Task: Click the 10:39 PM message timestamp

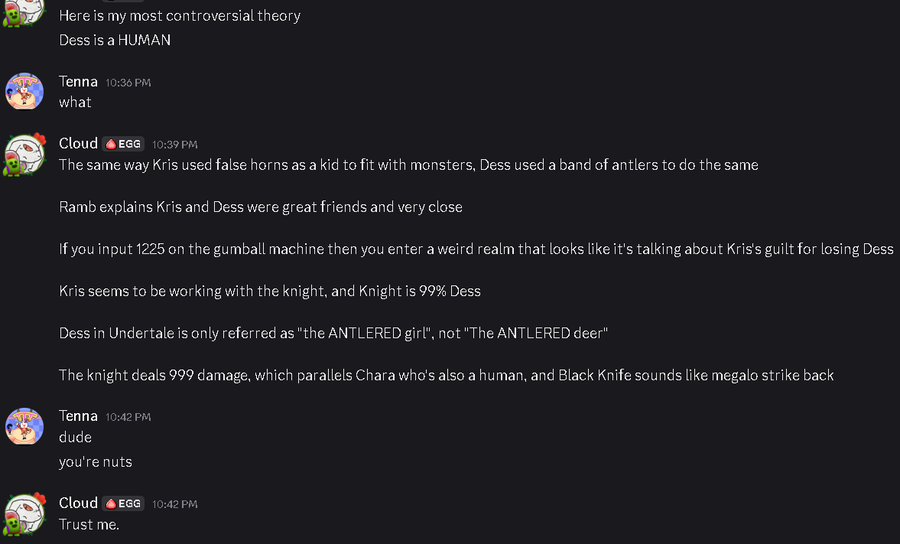Action: 174,145
